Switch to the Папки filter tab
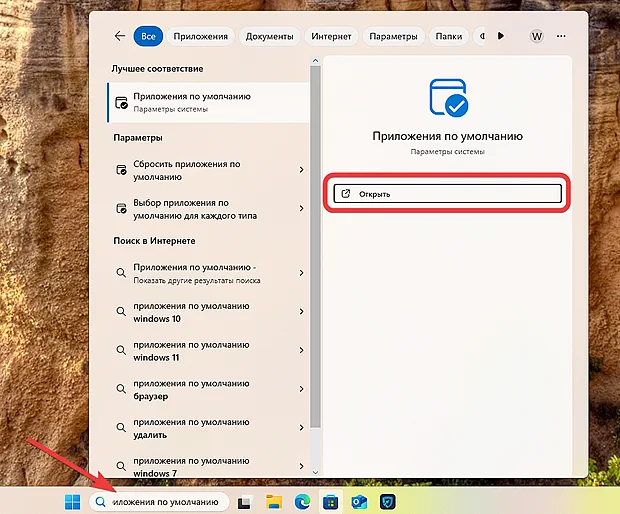 click(449, 36)
